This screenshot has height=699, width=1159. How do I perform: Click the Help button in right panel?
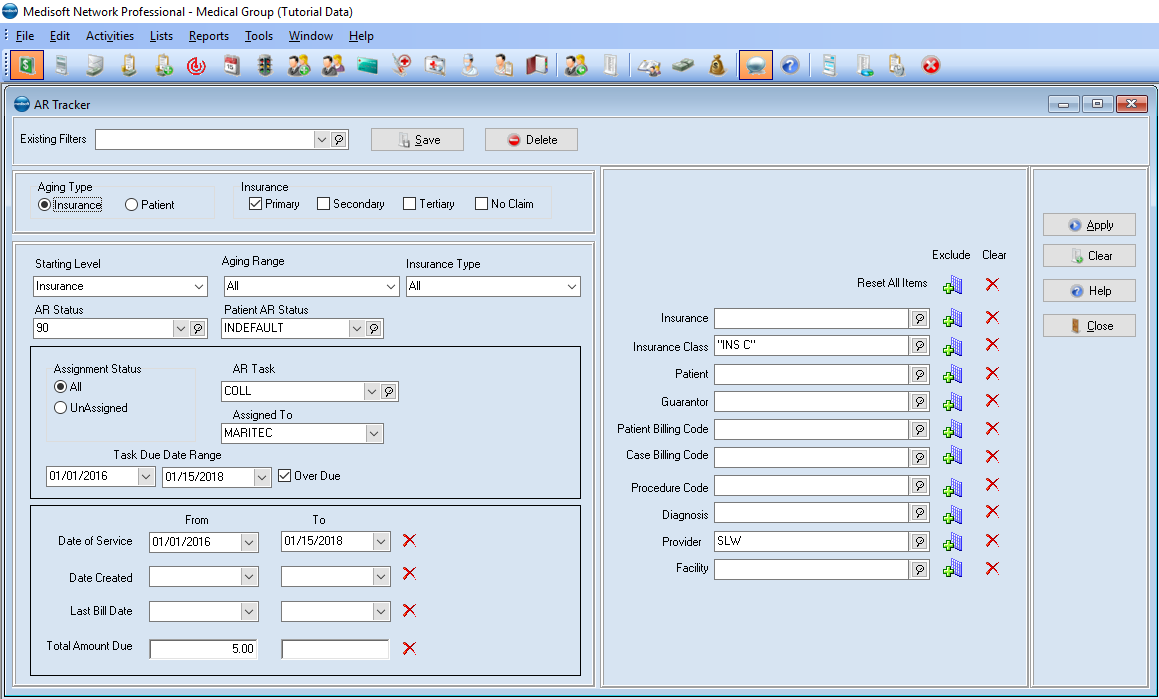tap(1090, 291)
